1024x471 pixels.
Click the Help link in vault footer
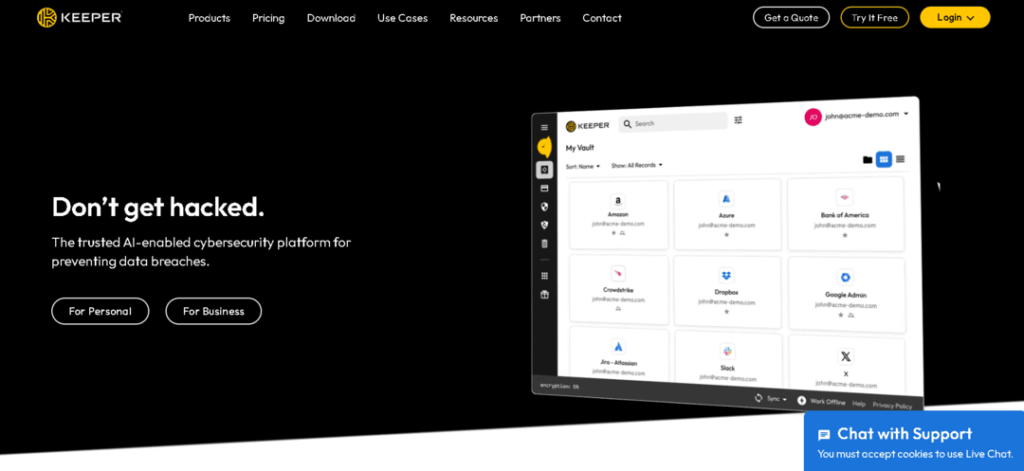(x=859, y=404)
